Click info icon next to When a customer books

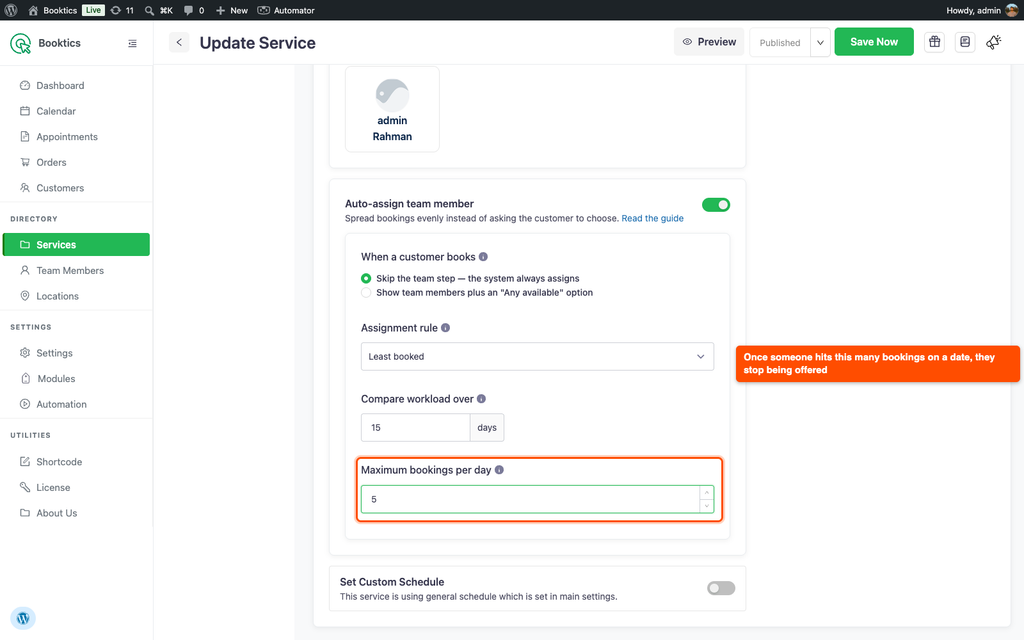pos(483,257)
